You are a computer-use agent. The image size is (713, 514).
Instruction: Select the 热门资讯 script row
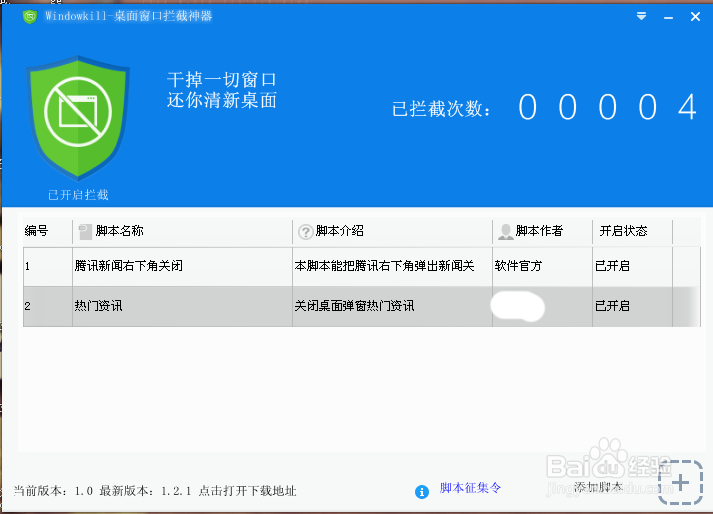pyautogui.click(x=362, y=306)
